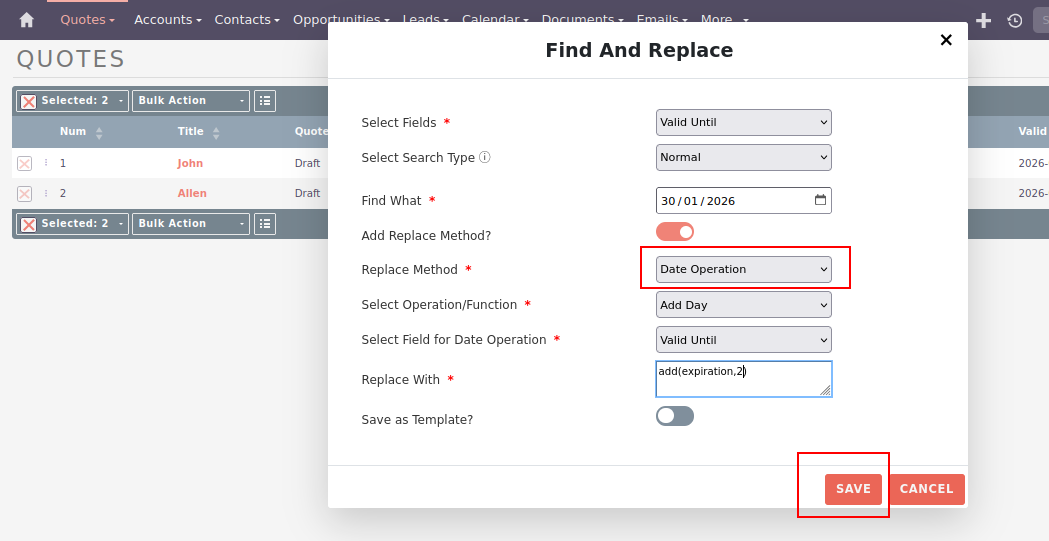Sort by the Num column arrows

pos(99,132)
